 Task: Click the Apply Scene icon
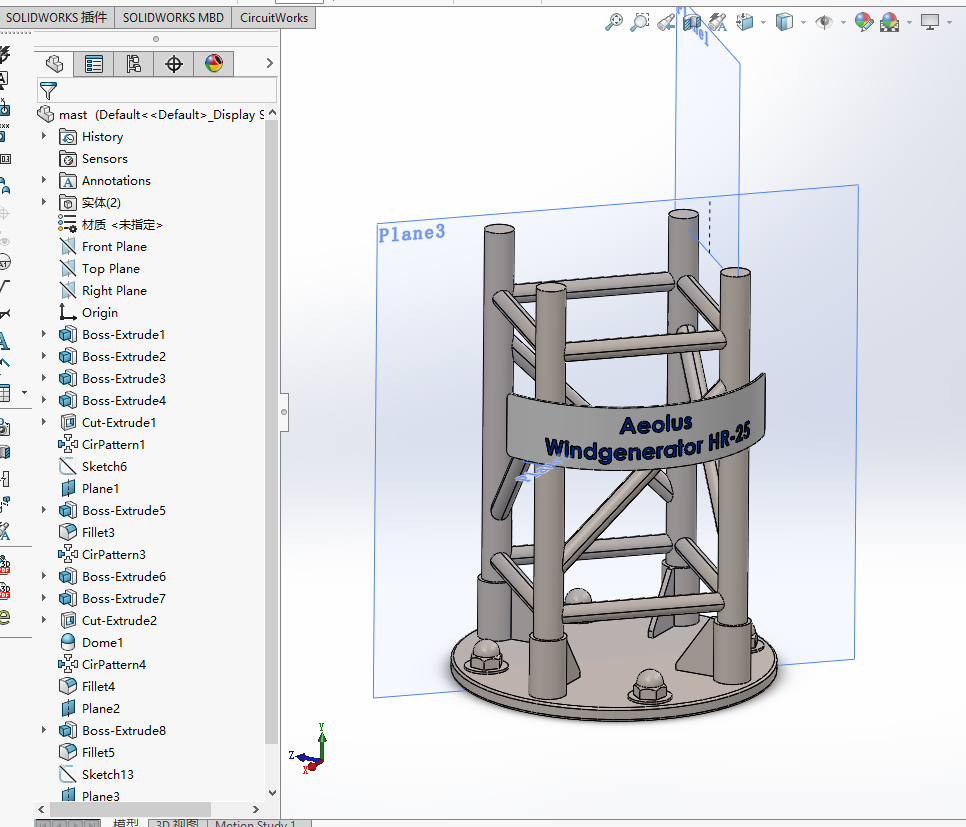890,22
